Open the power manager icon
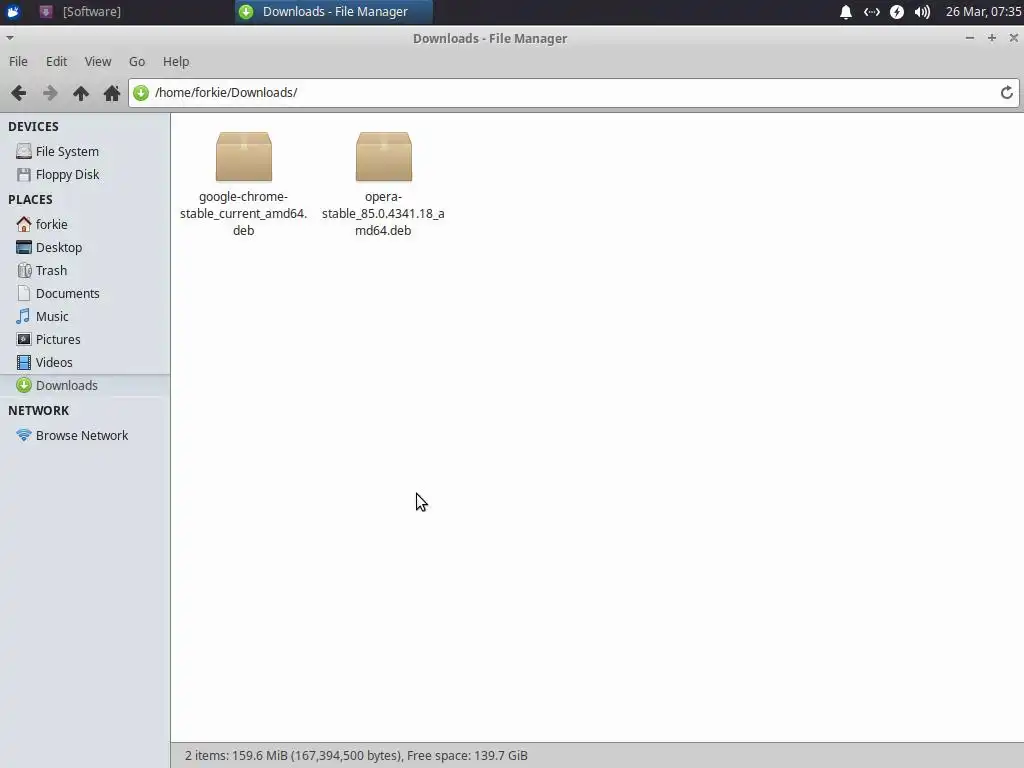Screen dimensions: 1024x768 [897, 12]
